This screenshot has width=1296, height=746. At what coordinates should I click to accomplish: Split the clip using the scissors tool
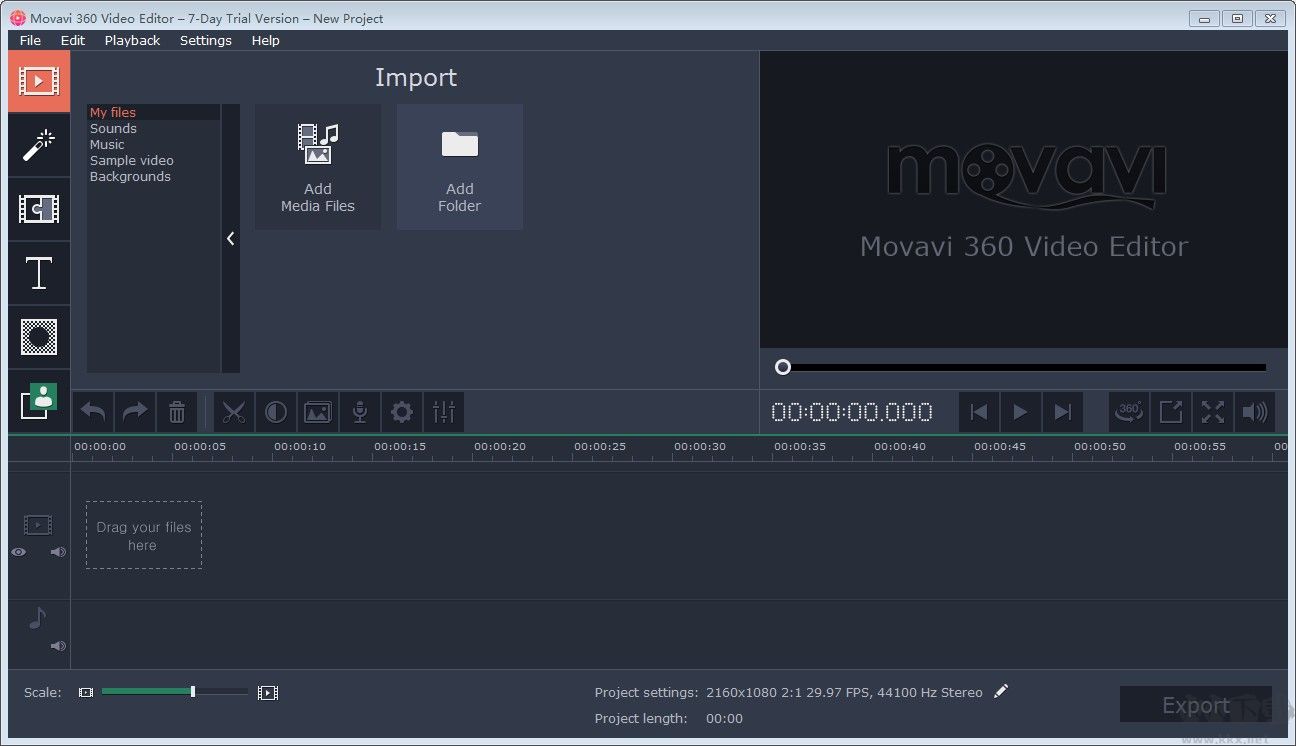pos(234,412)
